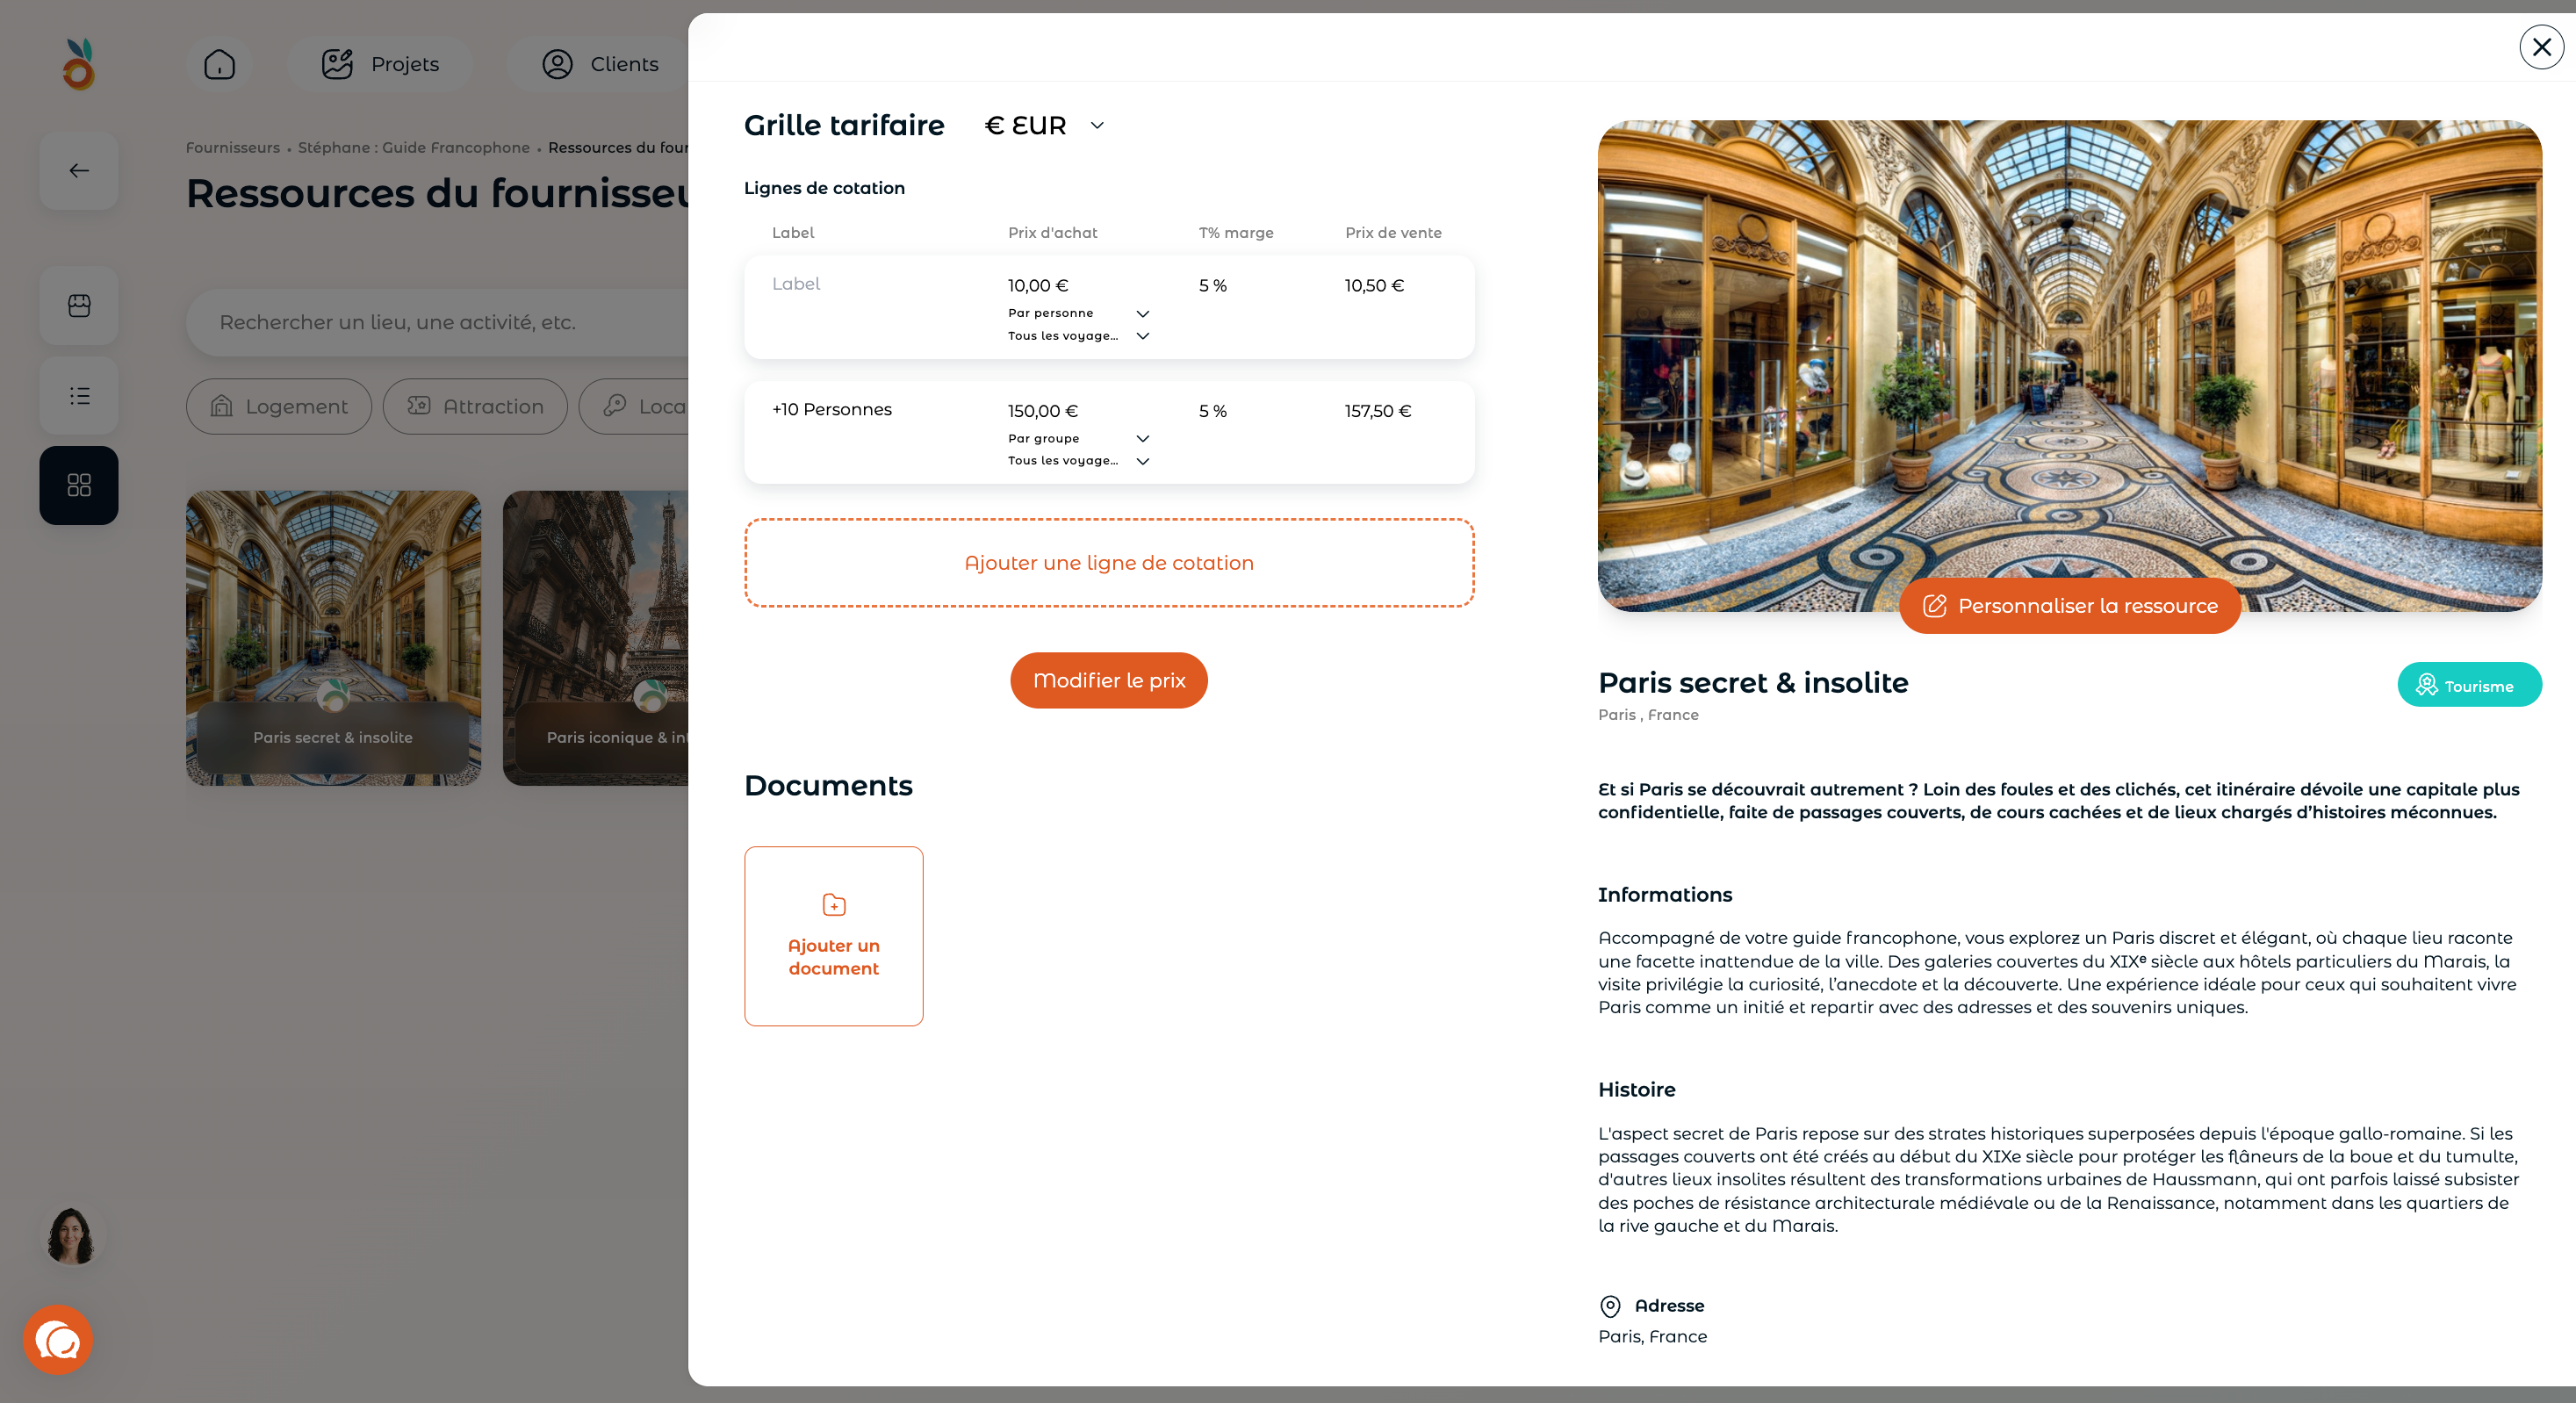Filter resources by Attraction
Image resolution: width=2576 pixels, height=1403 pixels.
pyautogui.click(x=475, y=406)
